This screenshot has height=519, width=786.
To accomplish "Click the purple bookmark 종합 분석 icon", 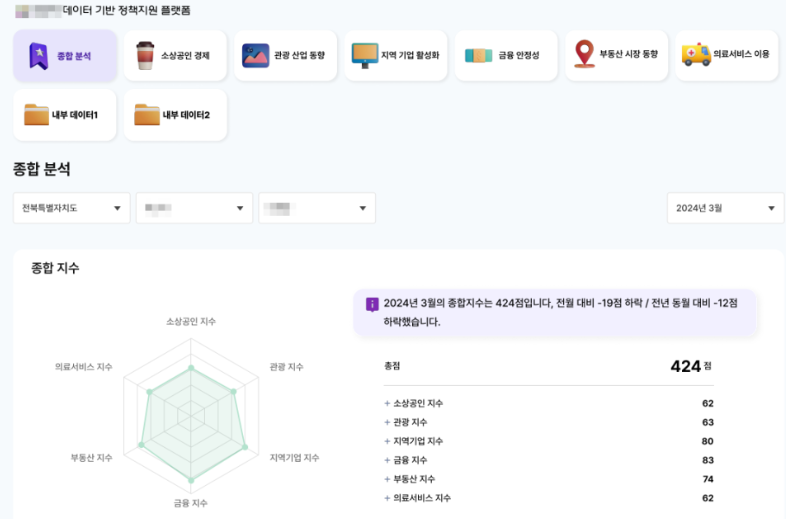I will tap(39, 56).
